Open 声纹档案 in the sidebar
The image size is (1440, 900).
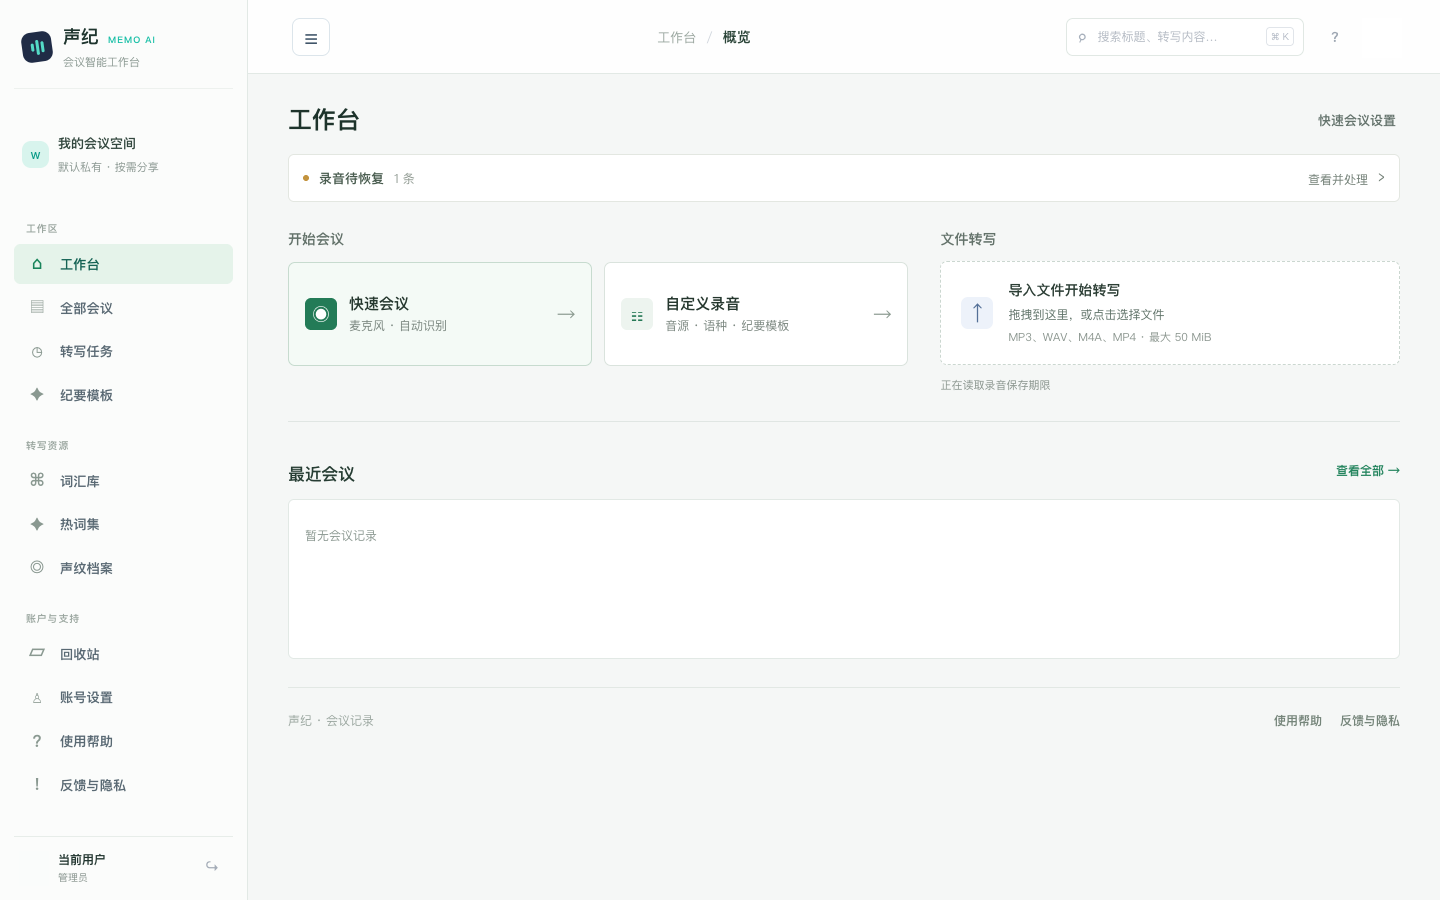(x=123, y=568)
